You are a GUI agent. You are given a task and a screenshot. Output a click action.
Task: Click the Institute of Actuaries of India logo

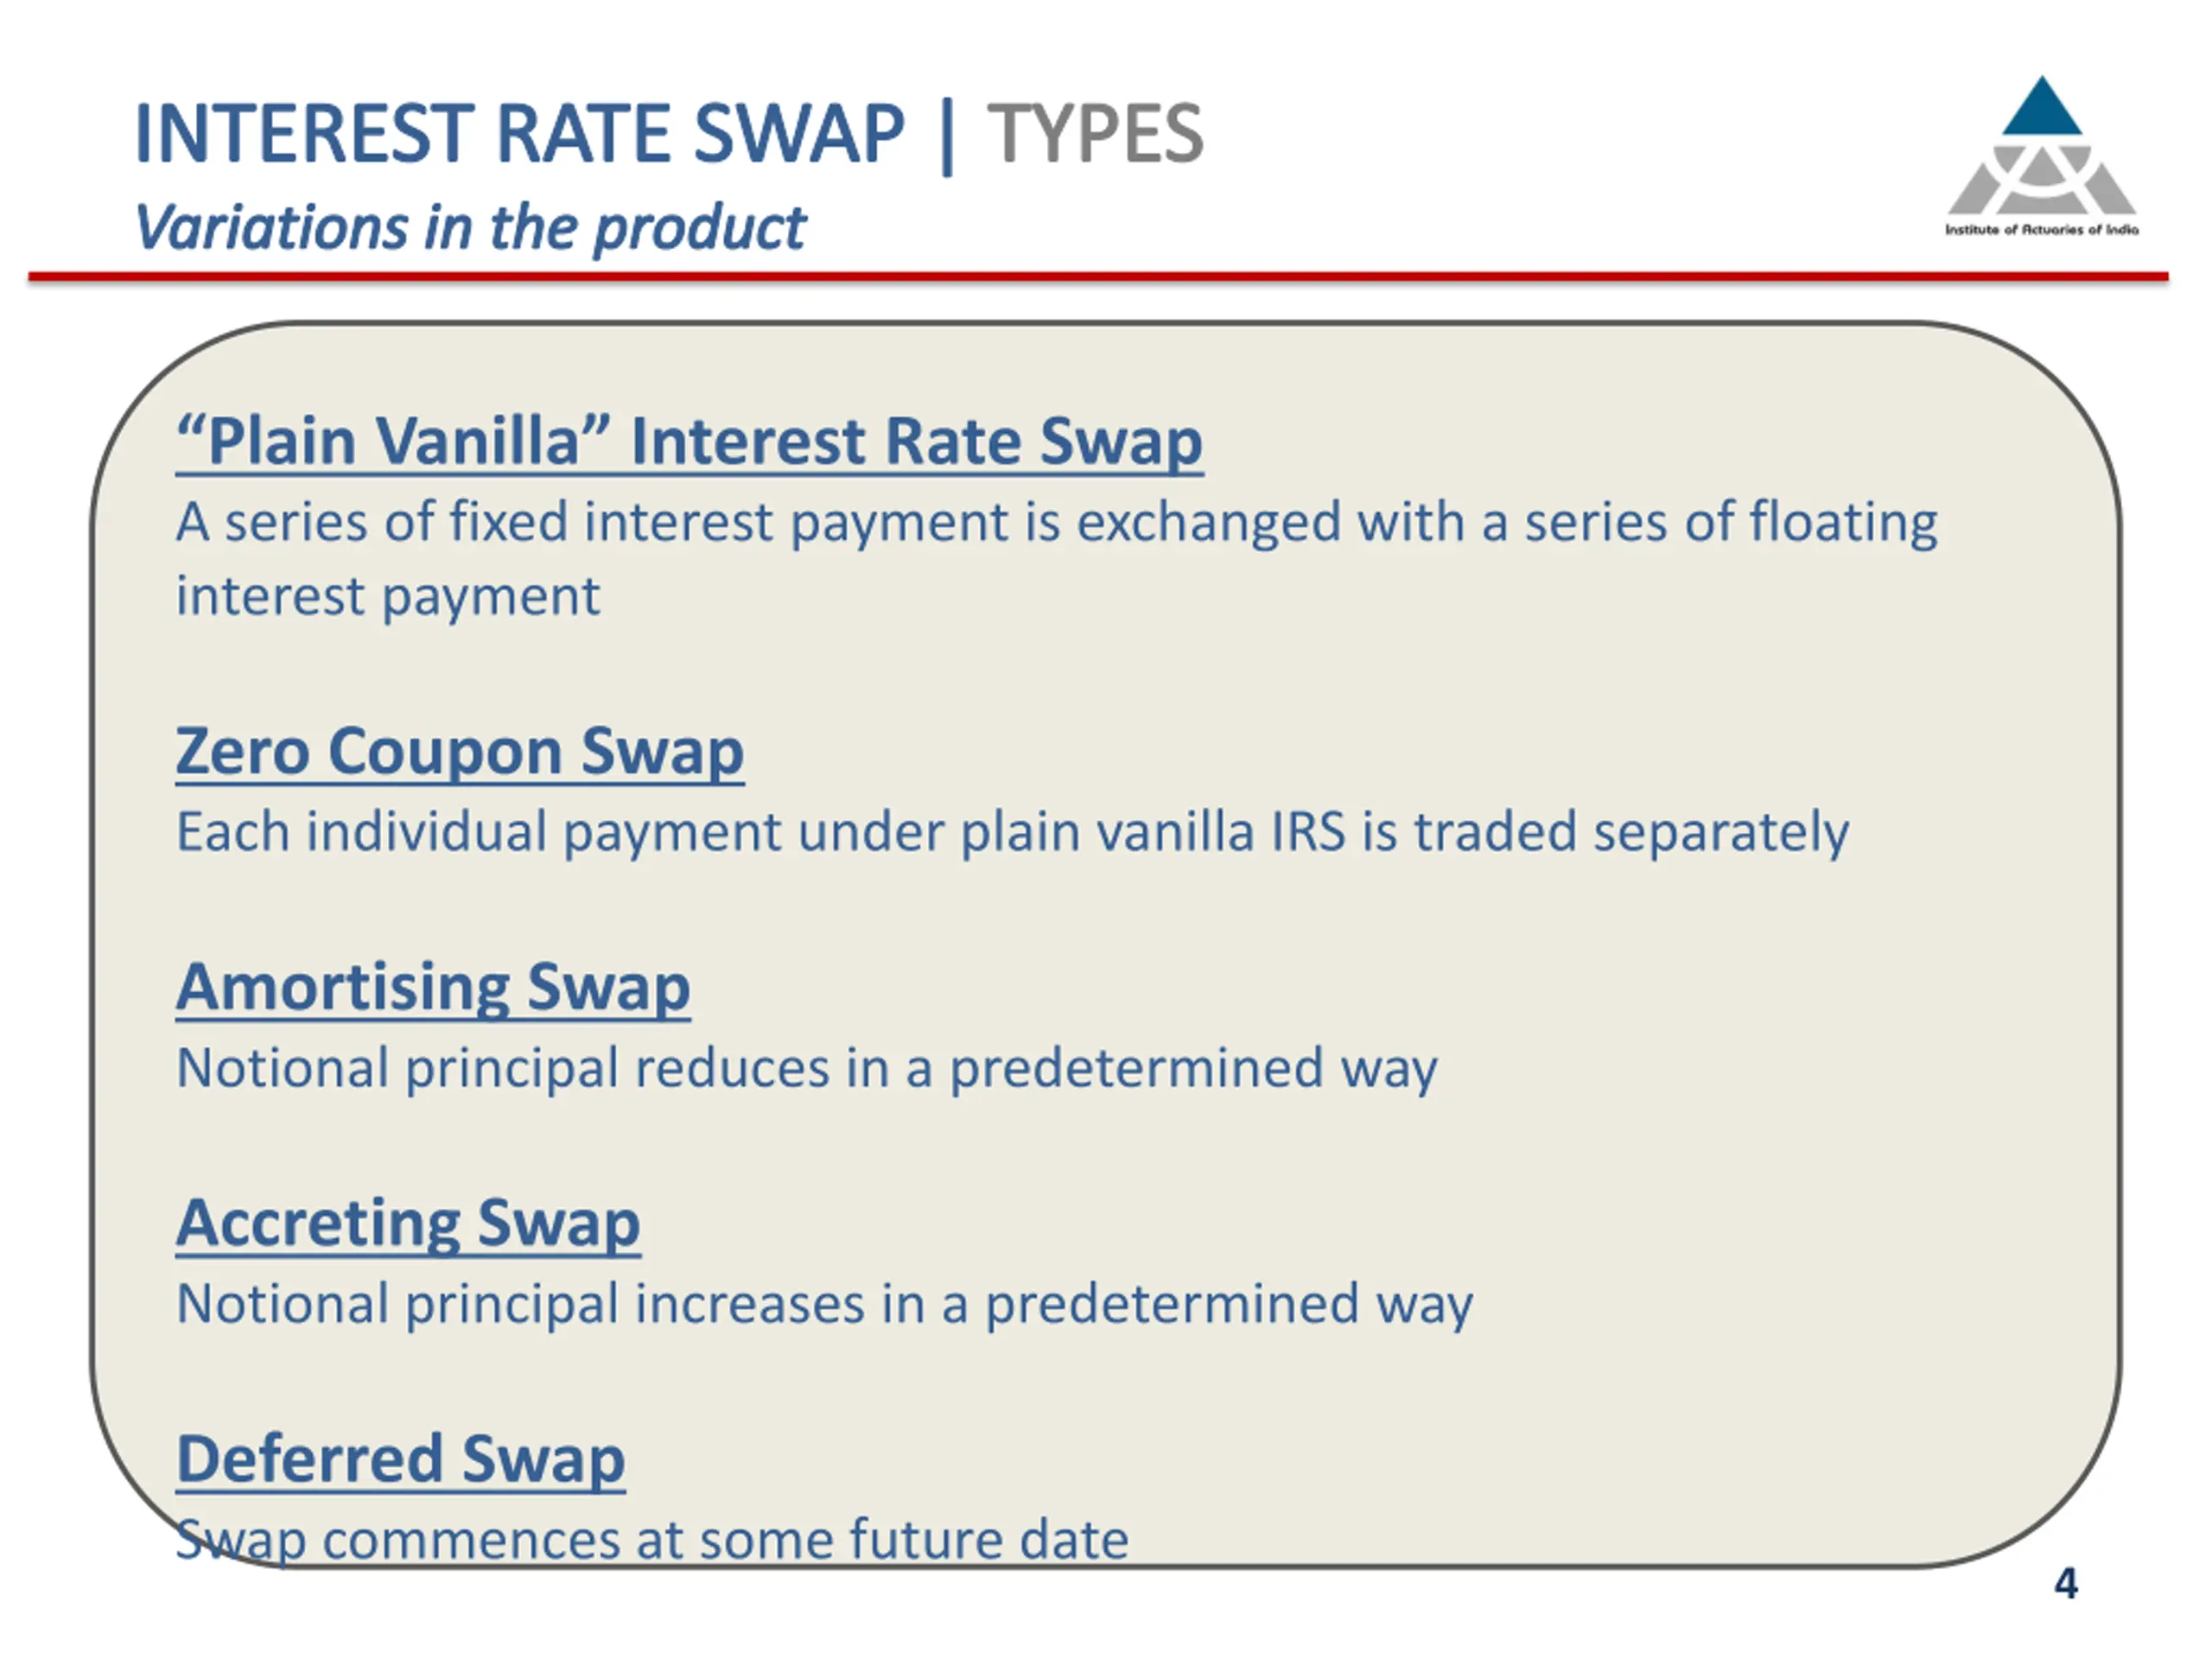pos(2041,156)
